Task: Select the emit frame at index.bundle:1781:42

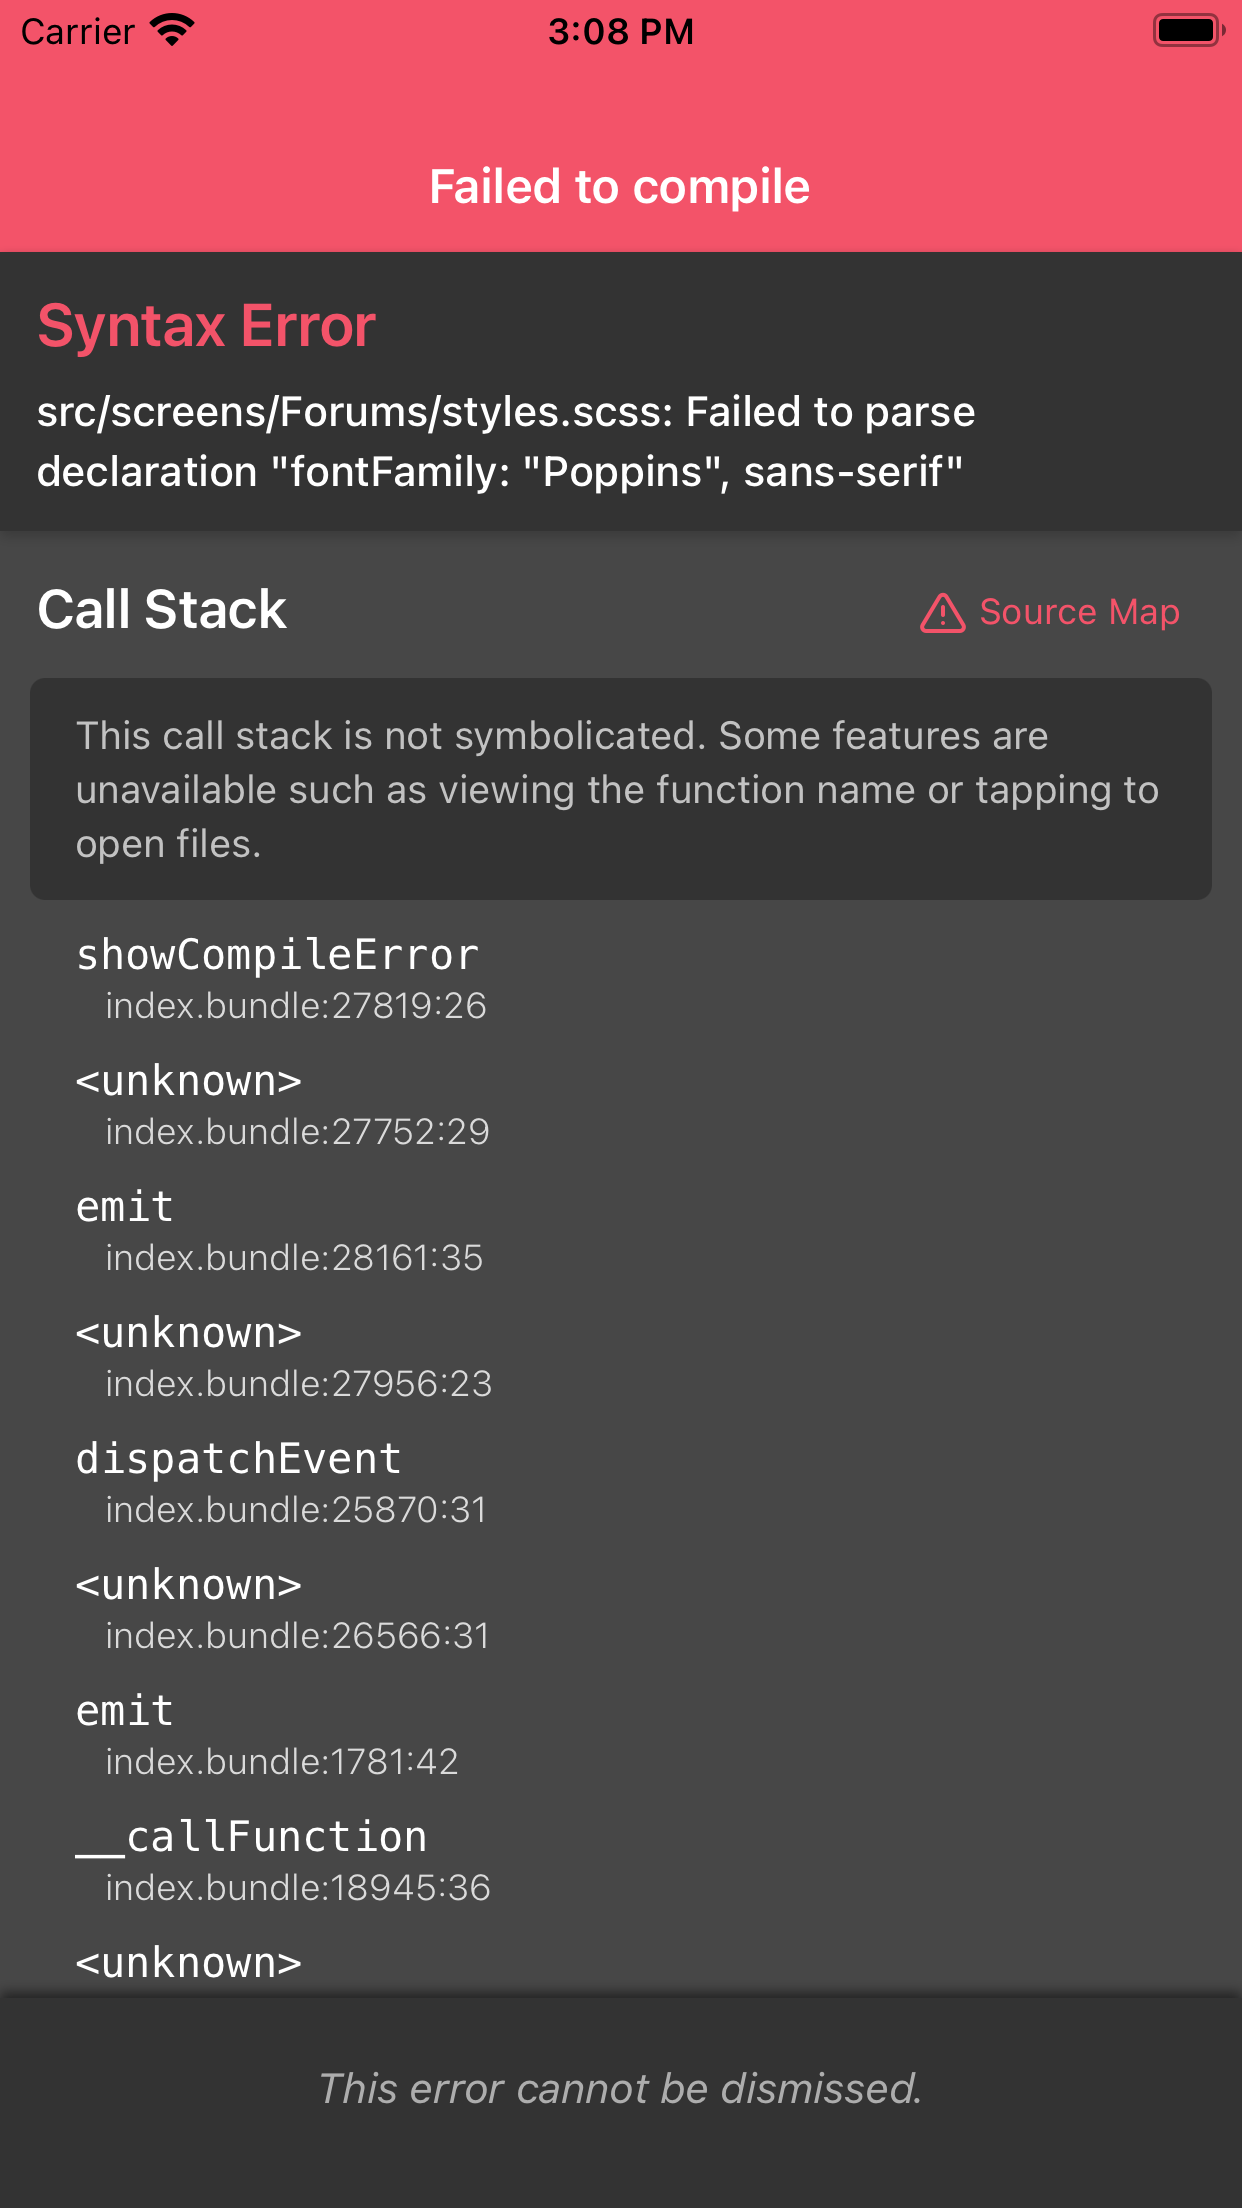Action: [268, 1734]
